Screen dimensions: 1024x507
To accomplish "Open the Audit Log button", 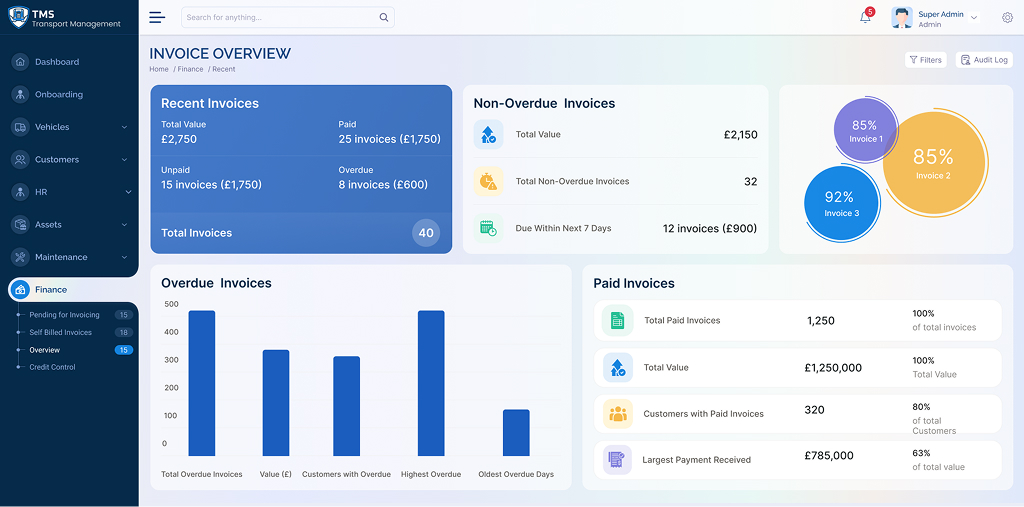I will [983, 60].
